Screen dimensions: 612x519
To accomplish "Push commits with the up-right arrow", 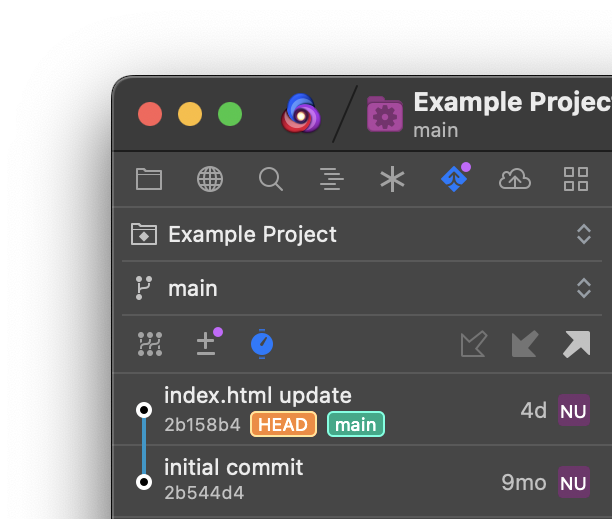I will [576, 344].
